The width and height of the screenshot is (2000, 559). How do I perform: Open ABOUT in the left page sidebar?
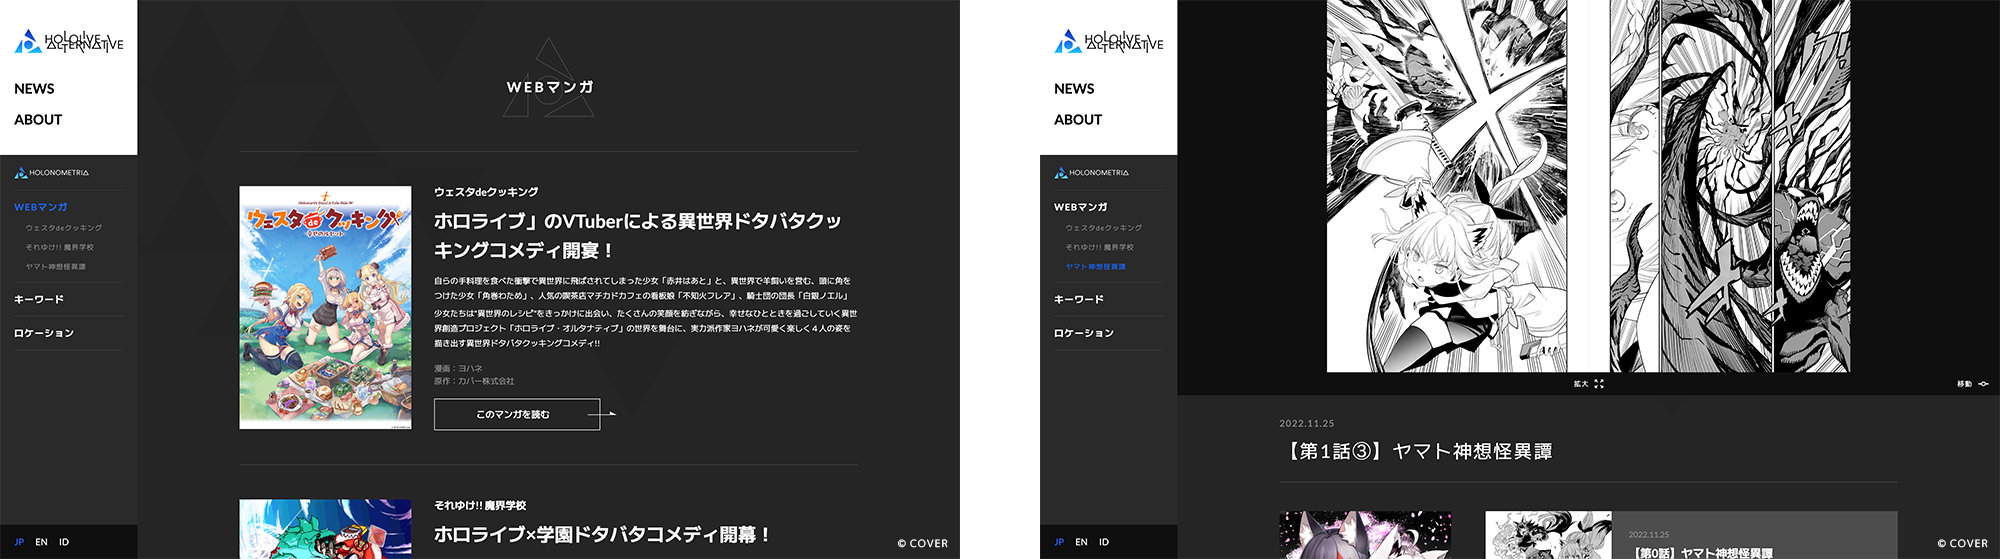[38, 119]
